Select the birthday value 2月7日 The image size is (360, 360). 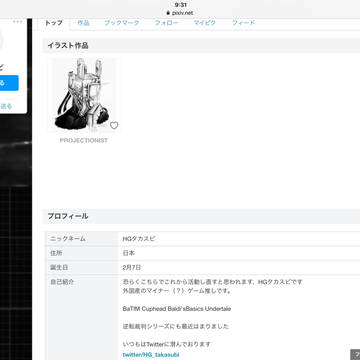point(132,267)
